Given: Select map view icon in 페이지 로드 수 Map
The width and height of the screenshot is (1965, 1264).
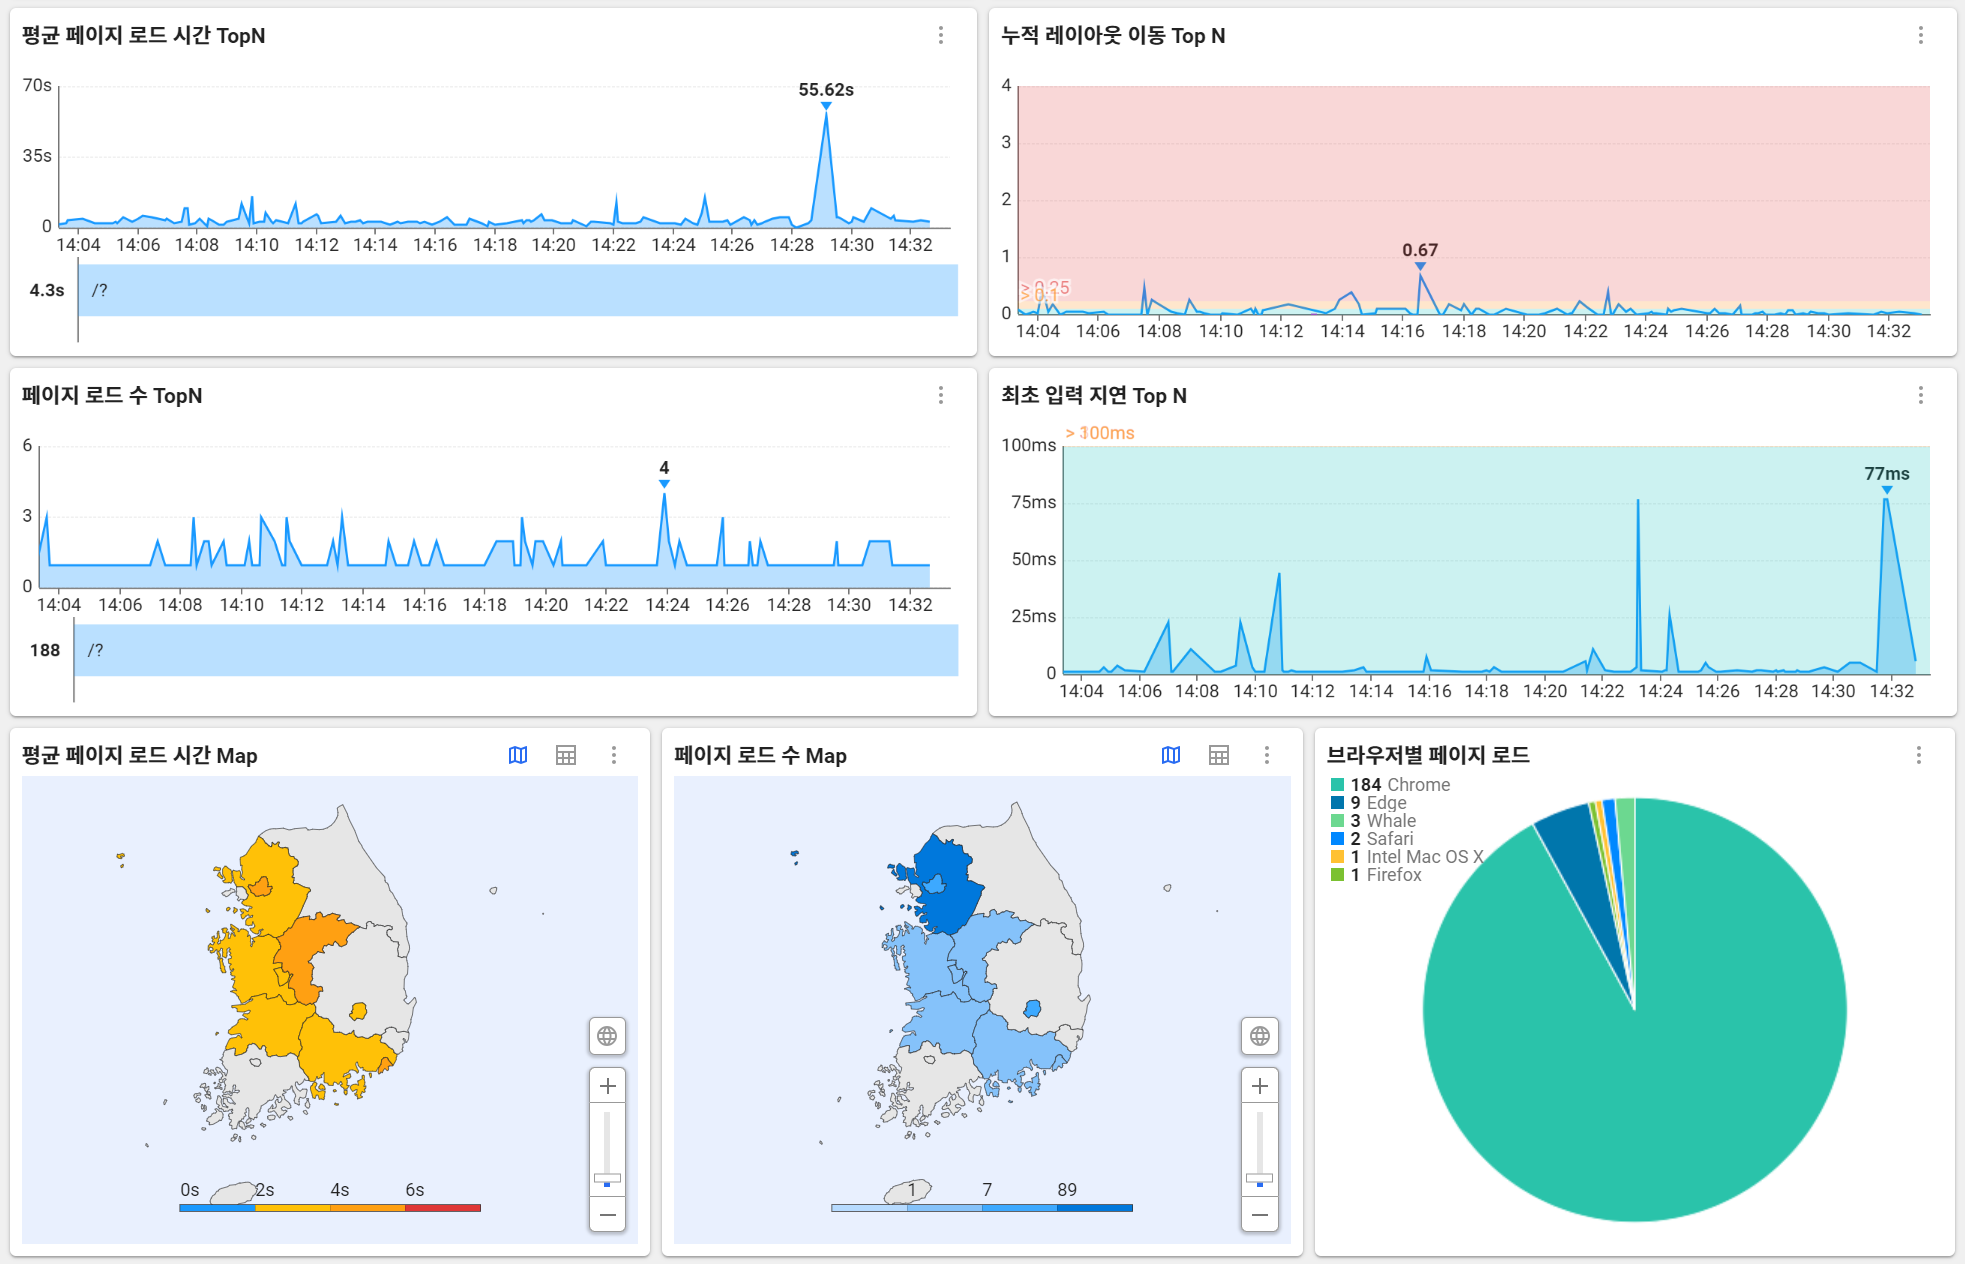Looking at the screenshot, I should click(x=1171, y=755).
